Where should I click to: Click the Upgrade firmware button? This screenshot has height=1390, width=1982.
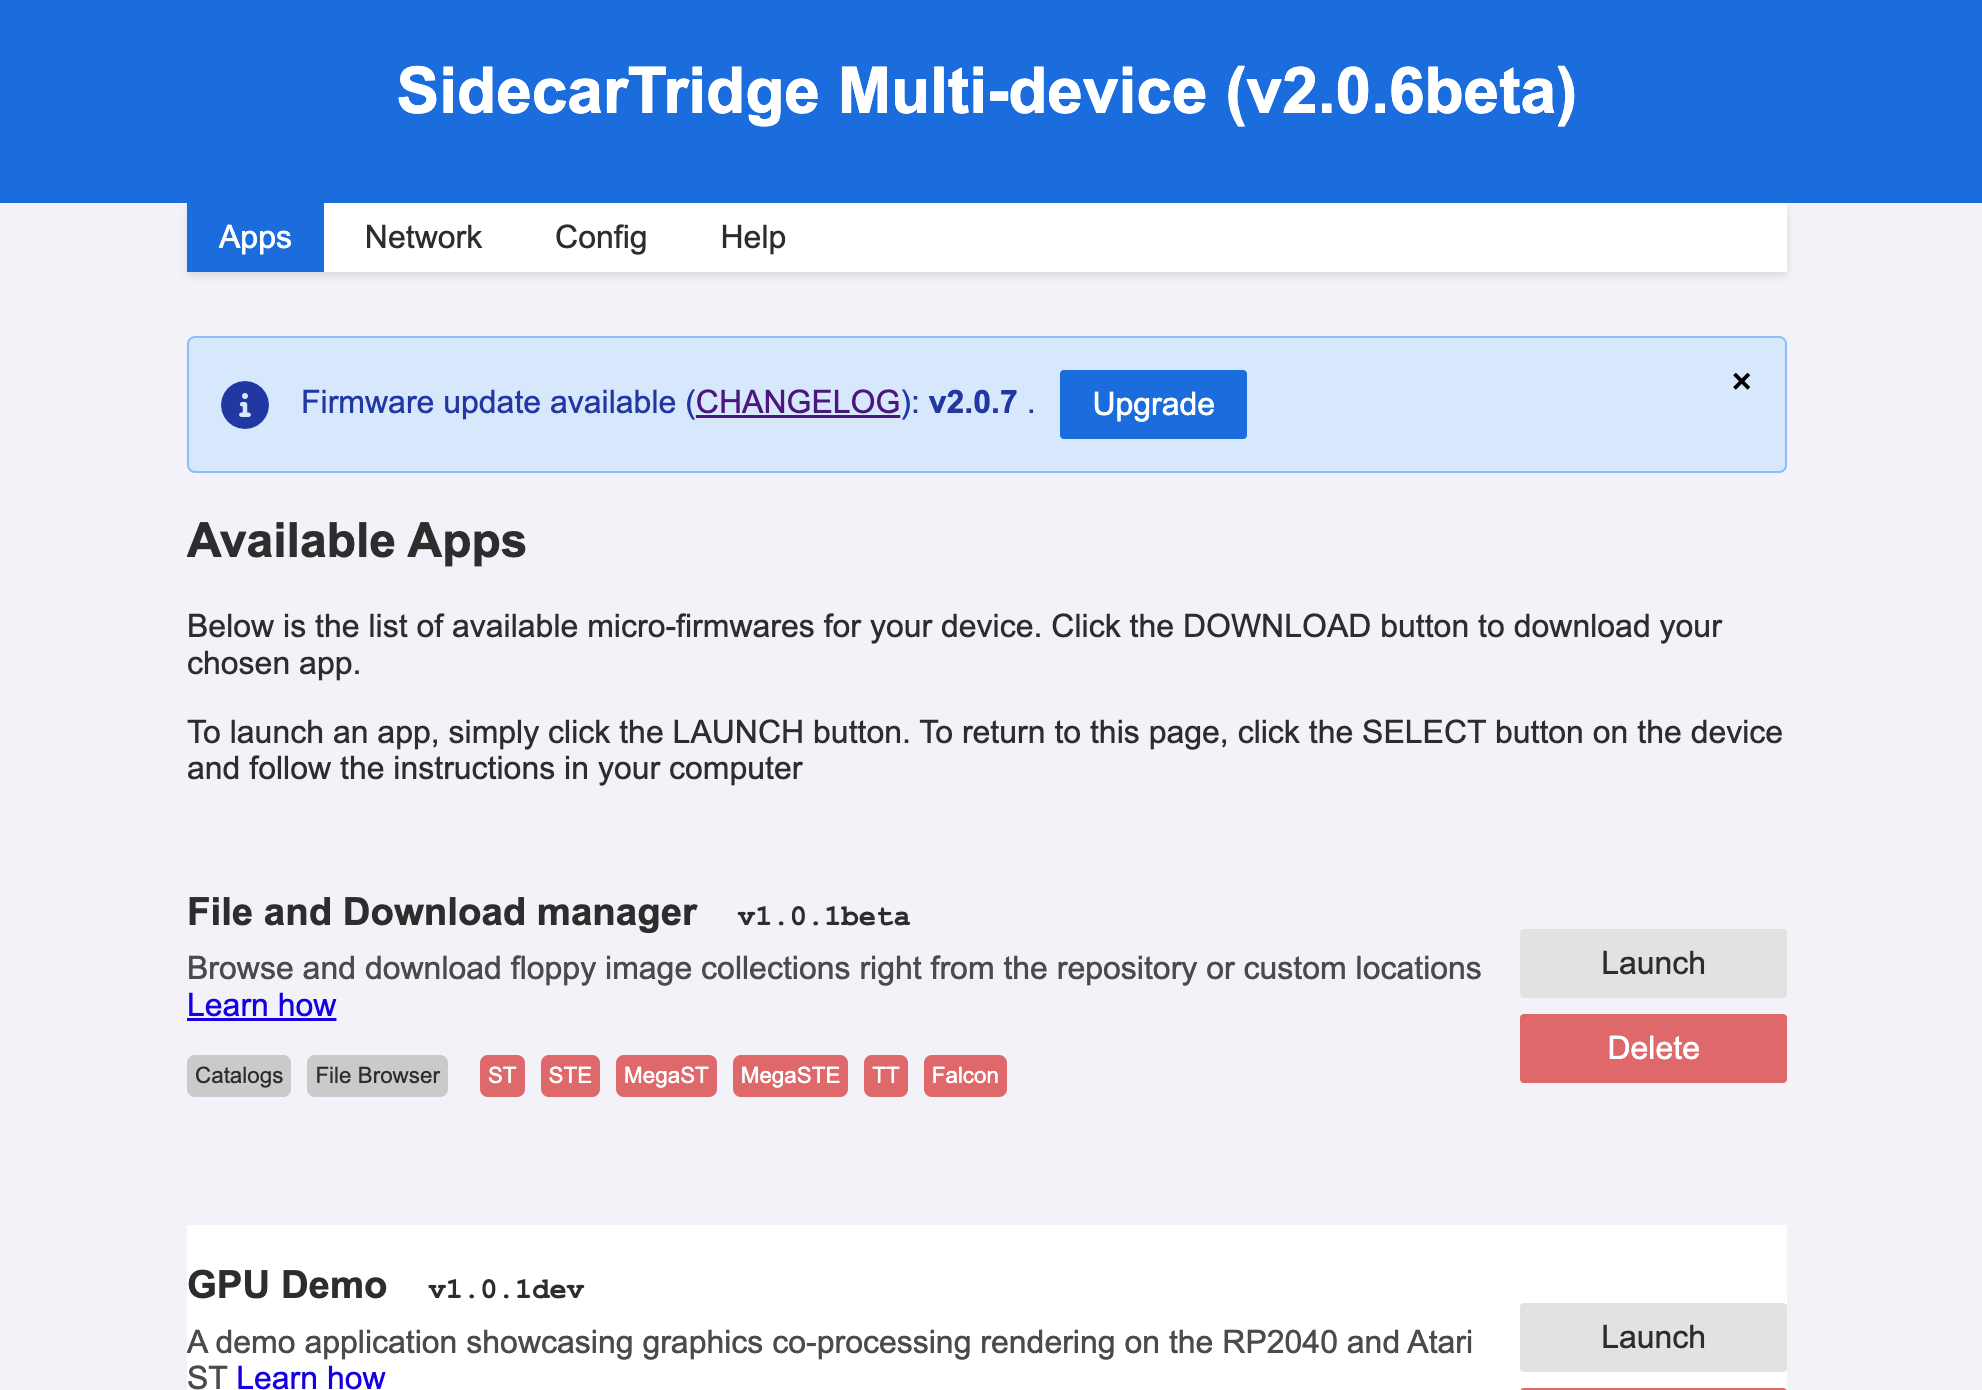tap(1153, 404)
